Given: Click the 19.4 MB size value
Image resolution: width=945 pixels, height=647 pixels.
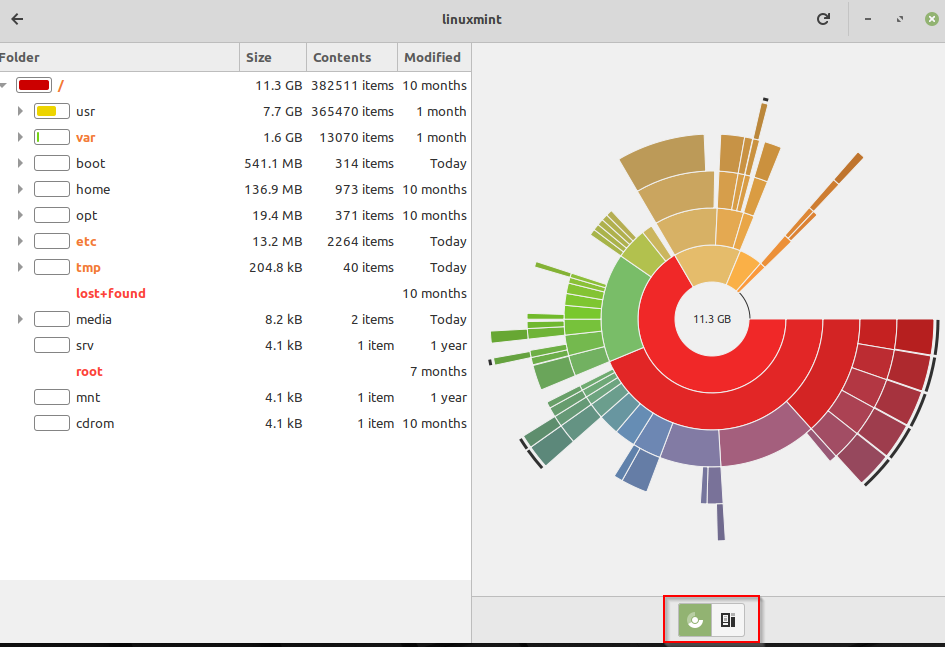Looking at the screenshot, I should [277, 215].
